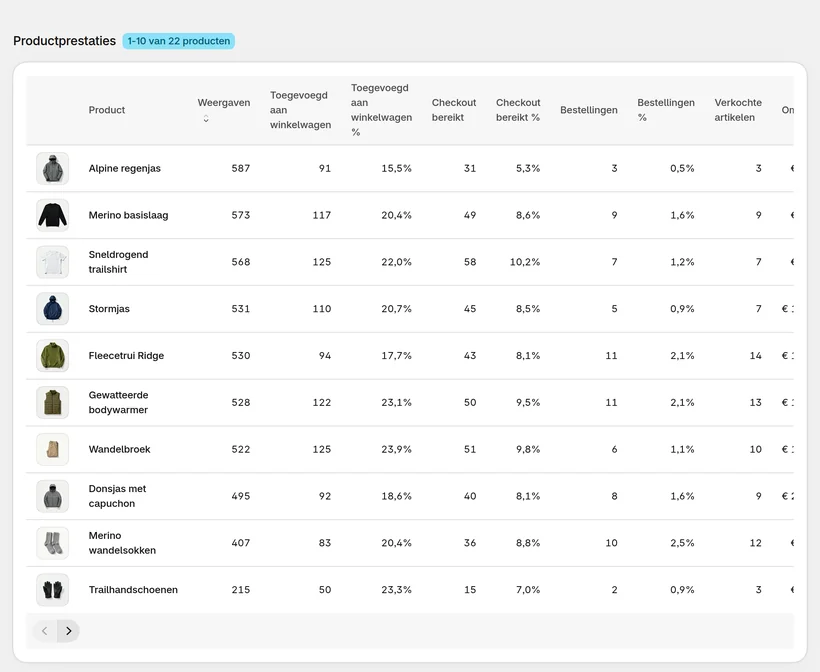Select Merino basislaag views value 573
Viewport: 820px width, 672px height.
241,215
